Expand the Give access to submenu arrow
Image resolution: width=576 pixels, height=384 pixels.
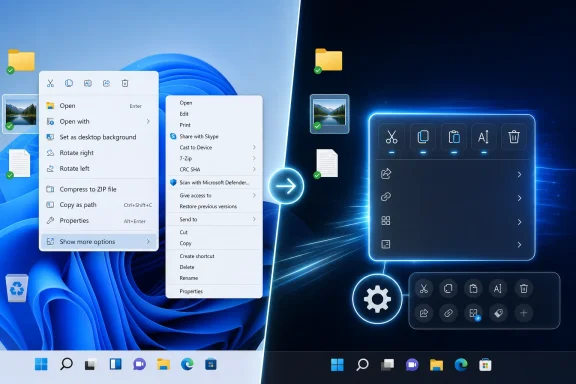point(254,195)
